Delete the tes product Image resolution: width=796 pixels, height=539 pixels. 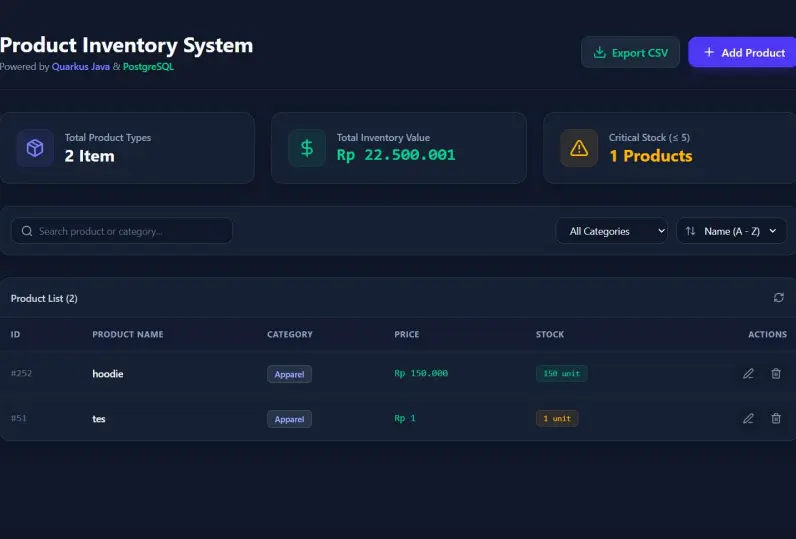coord(776,418)
